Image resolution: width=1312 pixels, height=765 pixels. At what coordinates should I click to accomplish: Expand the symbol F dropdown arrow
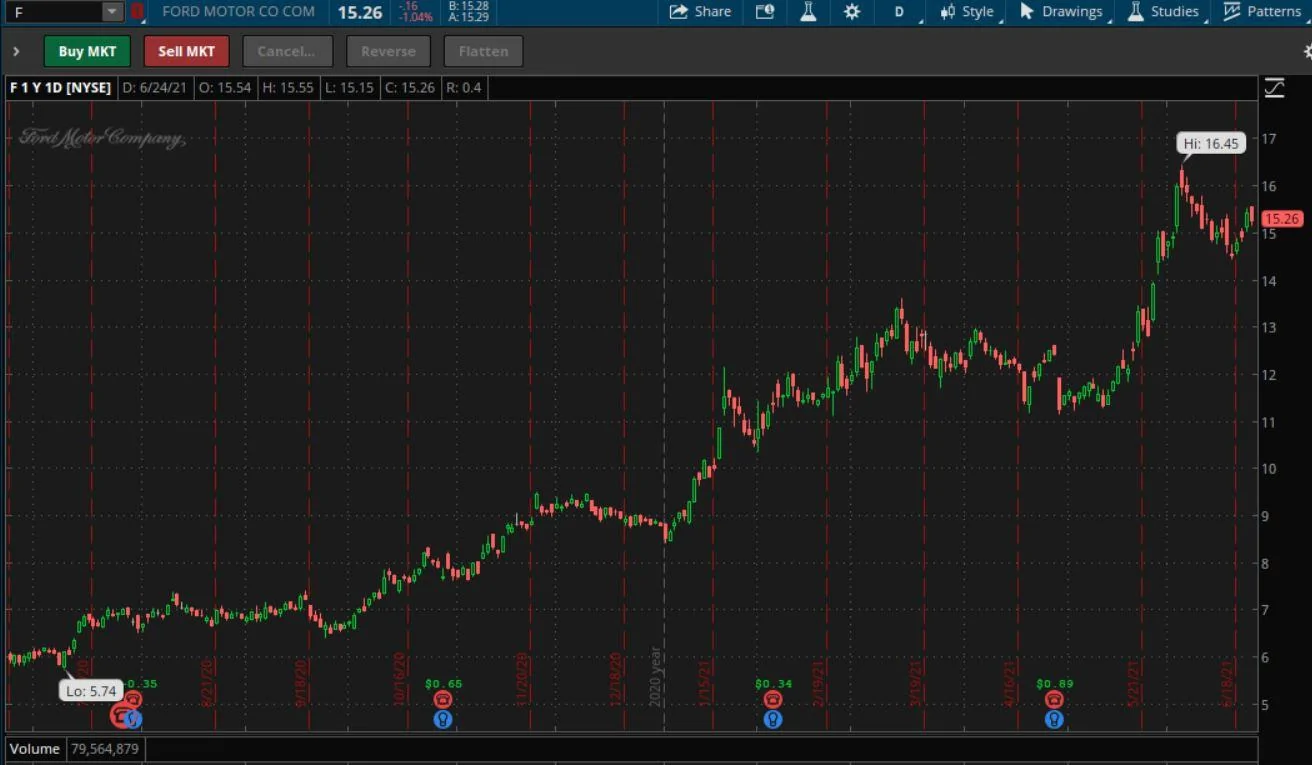112,12
